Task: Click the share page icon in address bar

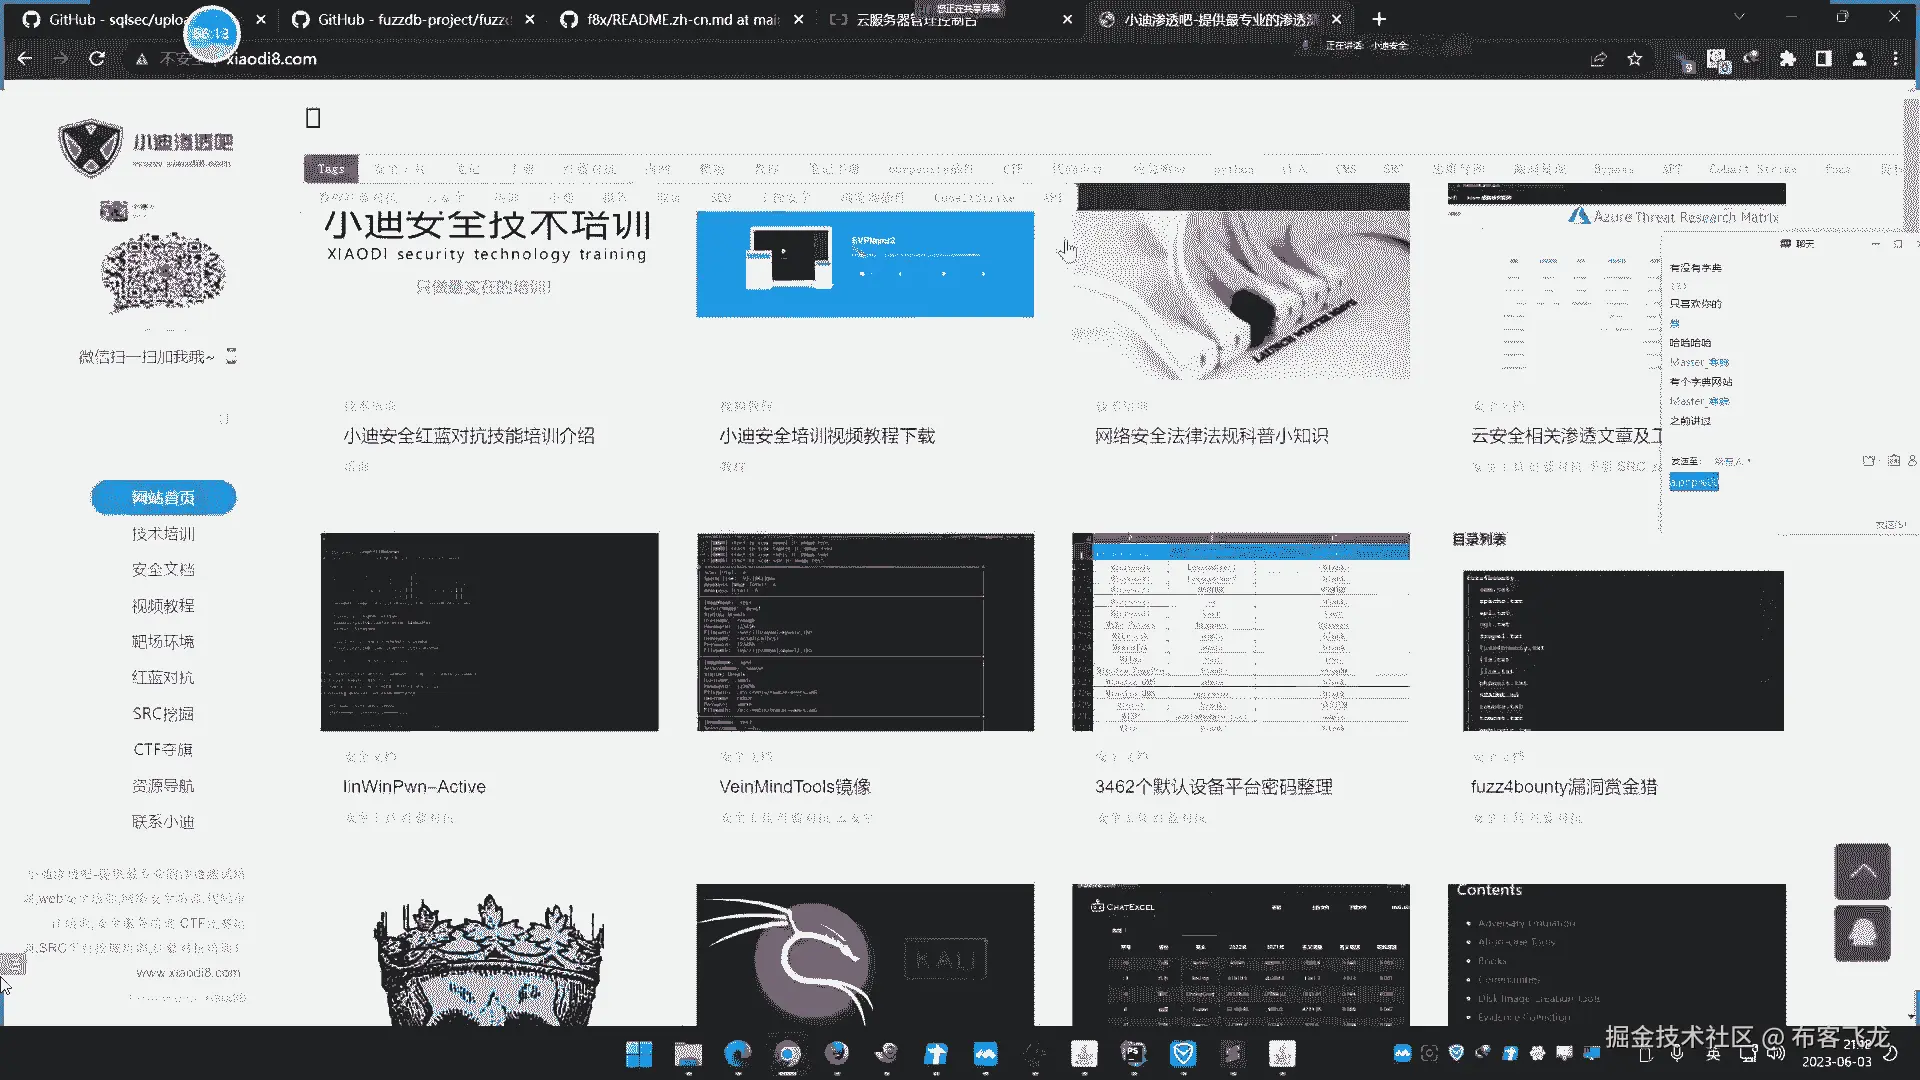Action: (1598, 59)
